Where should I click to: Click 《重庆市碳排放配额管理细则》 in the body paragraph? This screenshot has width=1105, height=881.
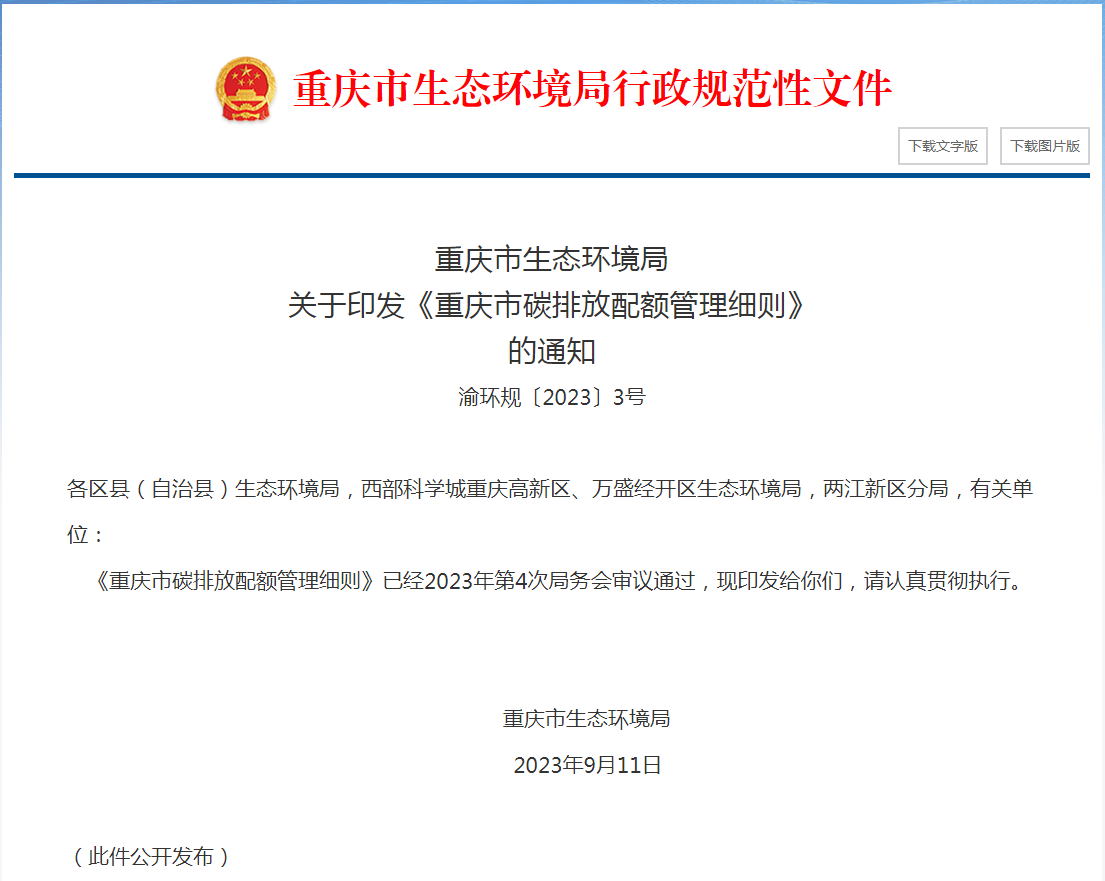[x=236, y=581]
